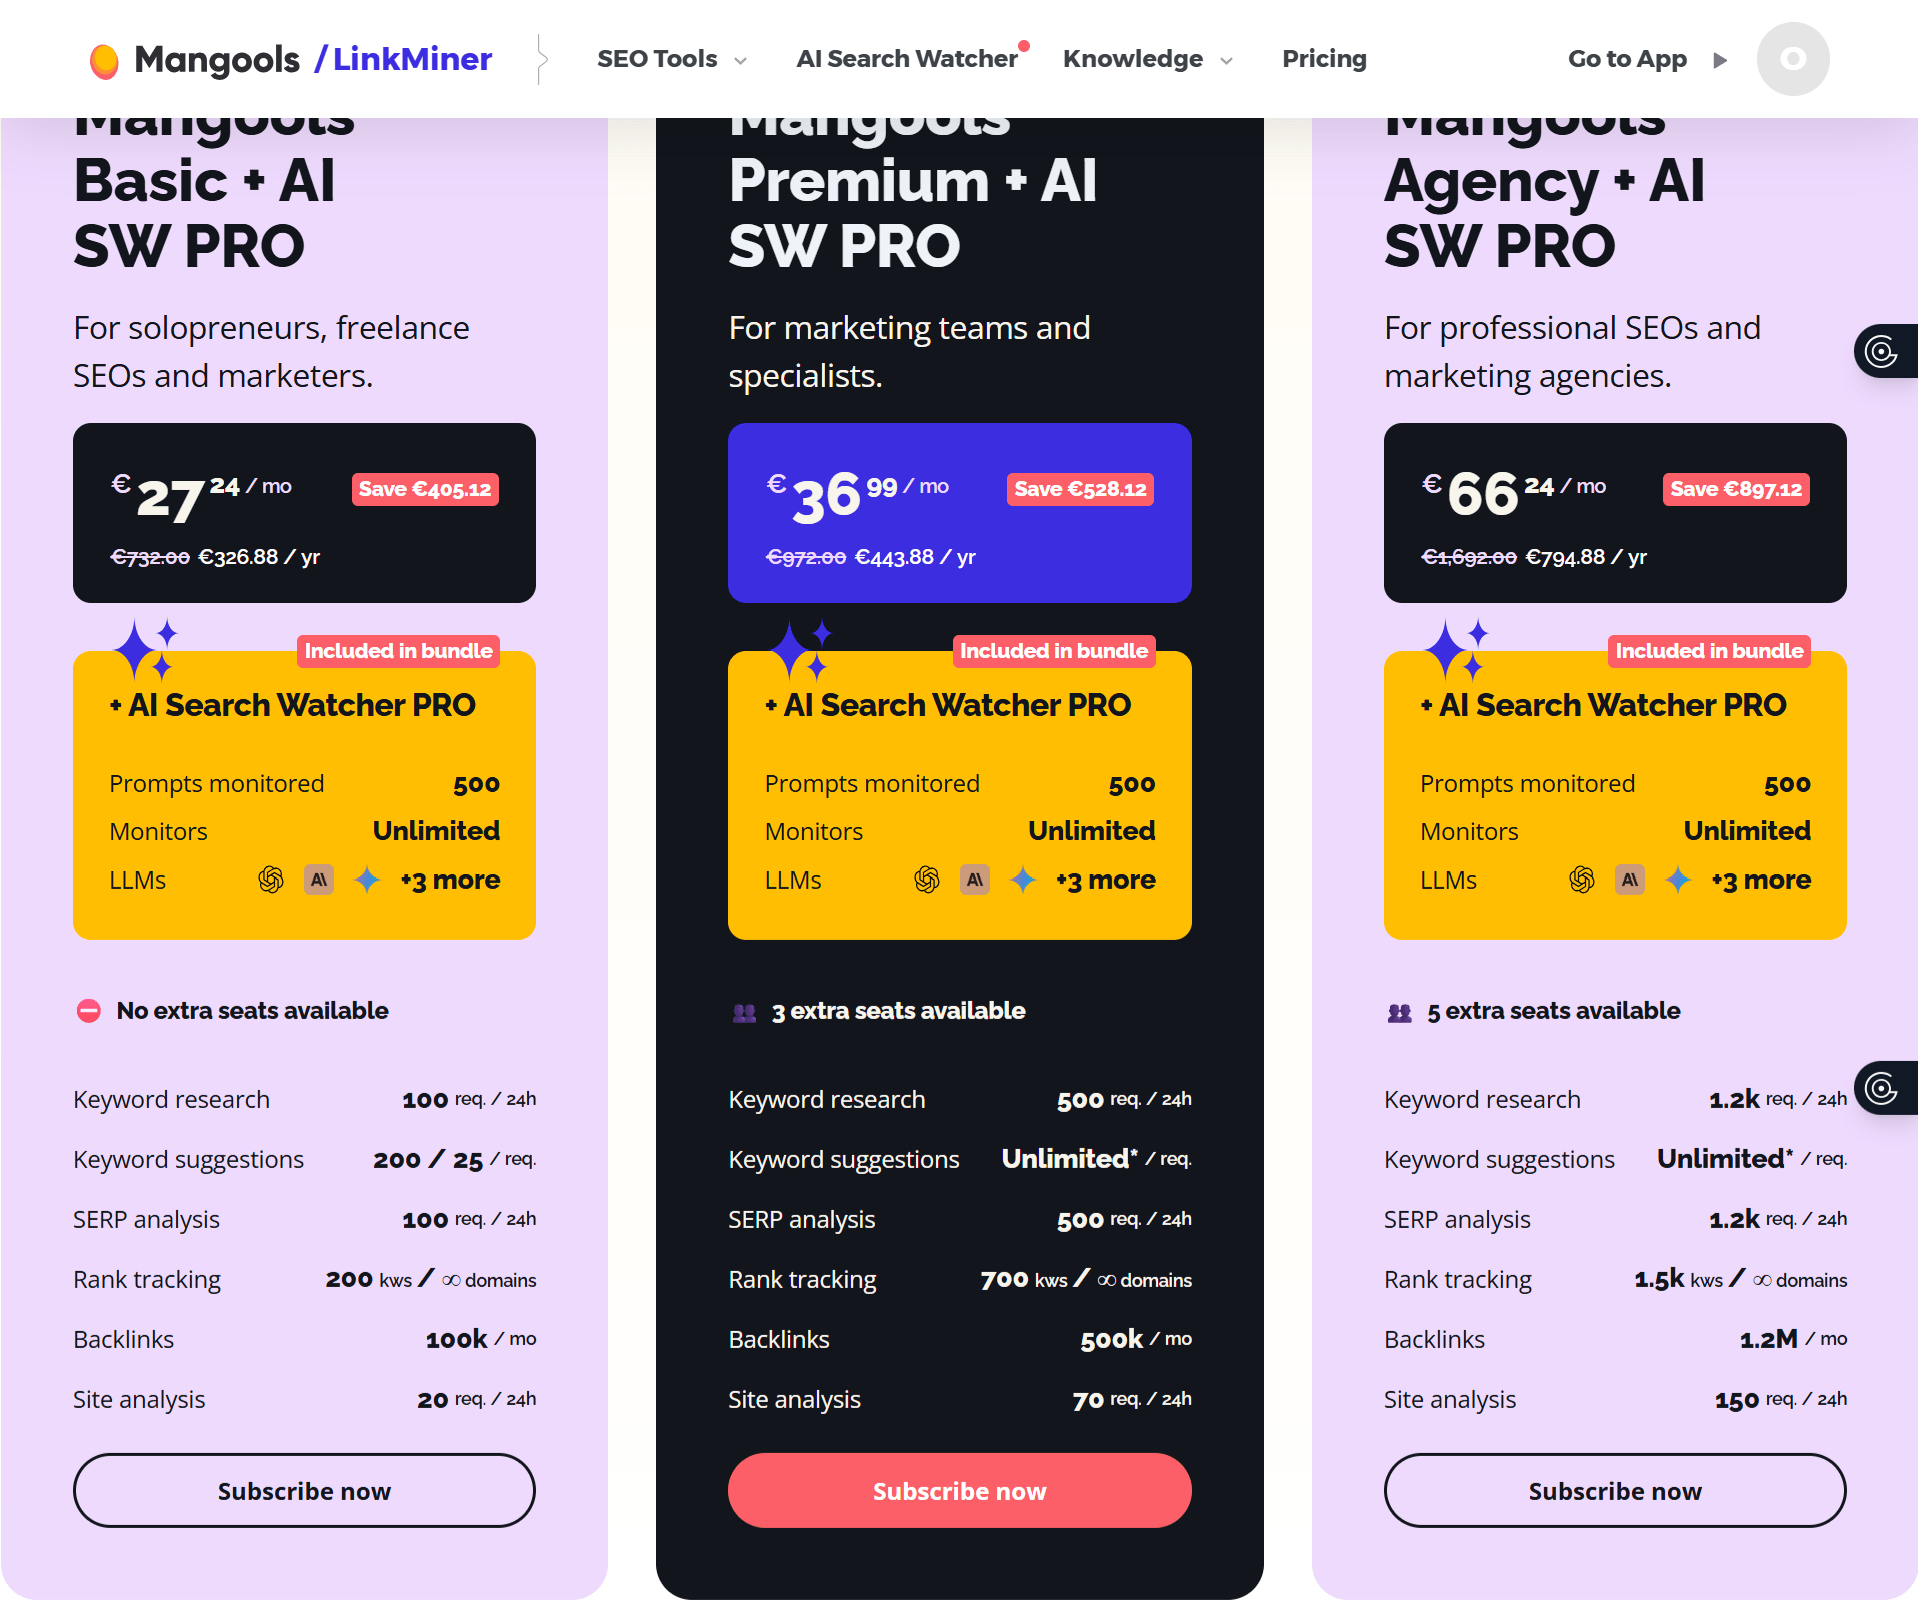1918x1614 pixels.
Task: Open the user avatar at top right
Action: 1792,59
